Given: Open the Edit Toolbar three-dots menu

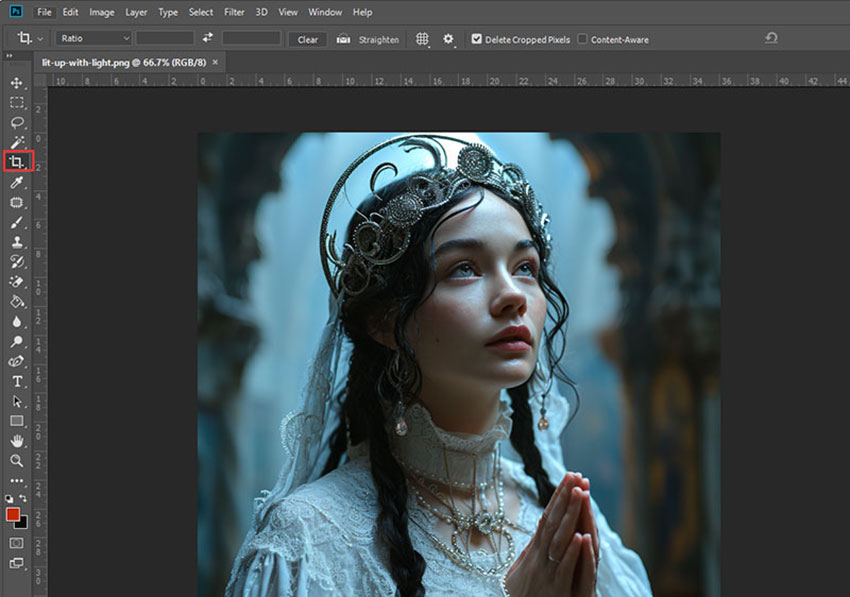Looking at the screenshot, I should [17, 480].
